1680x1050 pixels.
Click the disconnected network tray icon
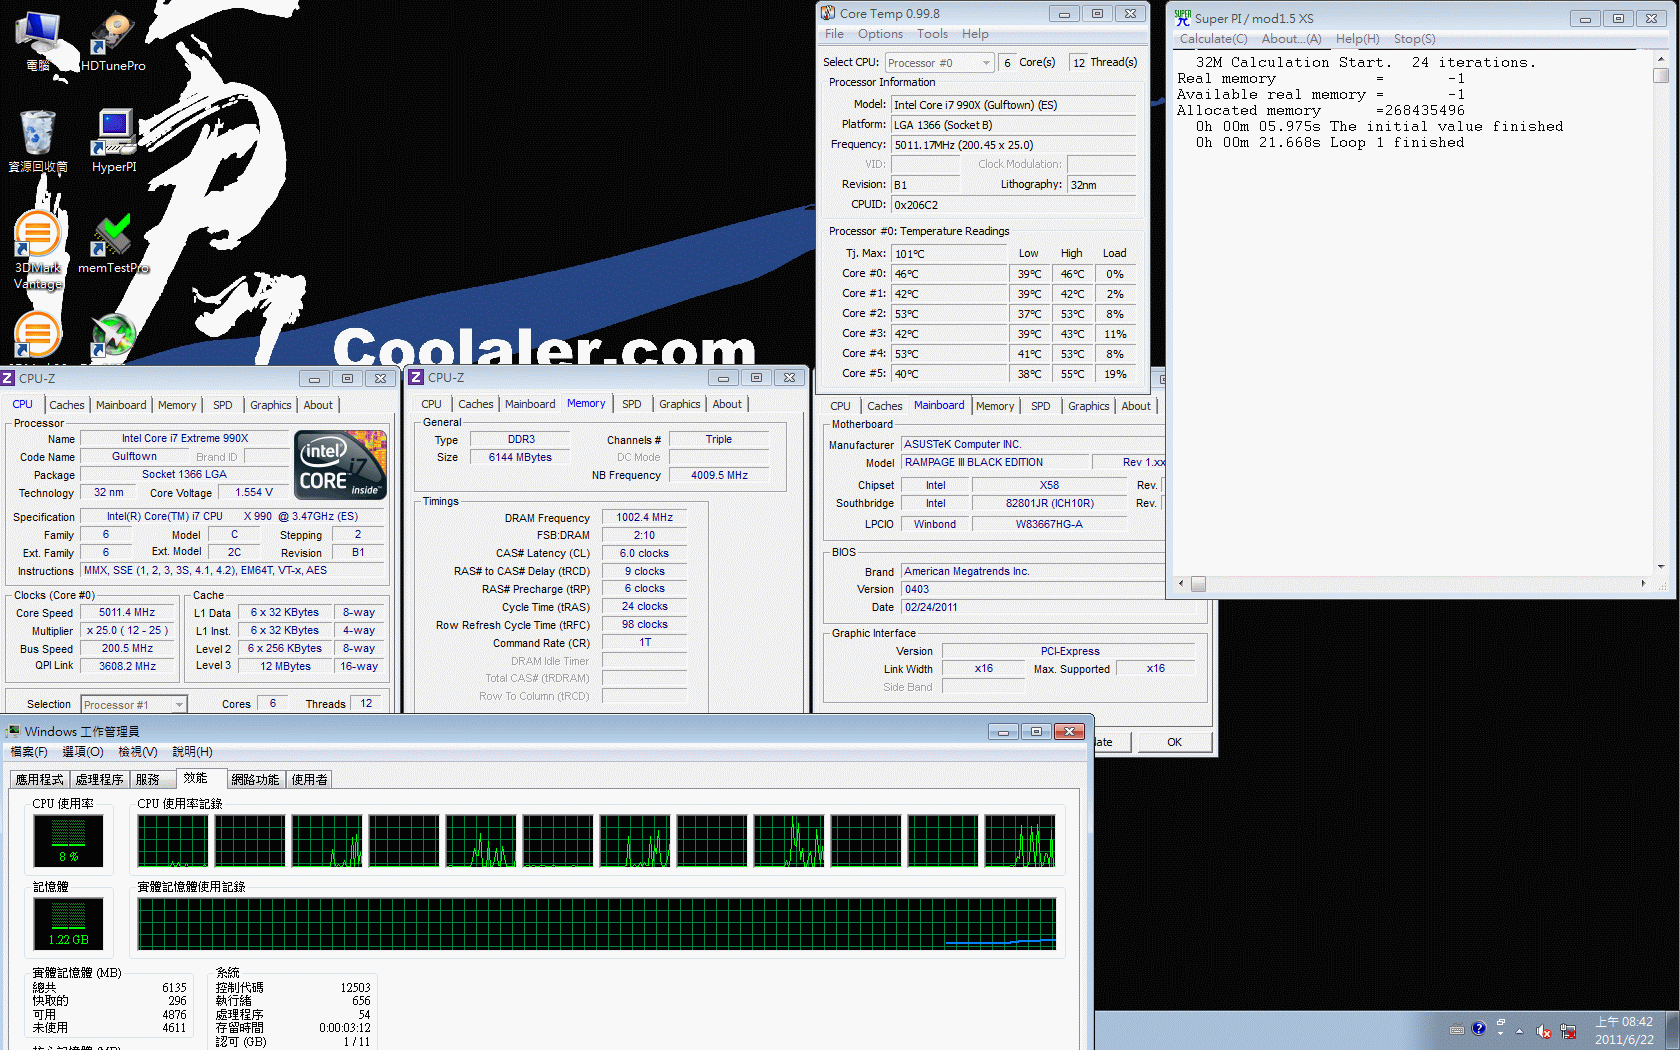point(1568,1031)
